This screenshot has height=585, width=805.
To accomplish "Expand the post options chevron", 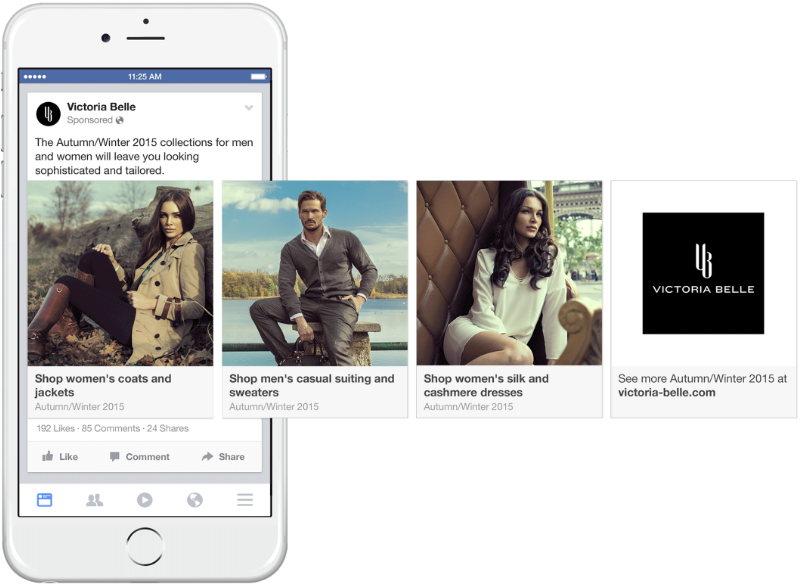I will pos(249,107).
